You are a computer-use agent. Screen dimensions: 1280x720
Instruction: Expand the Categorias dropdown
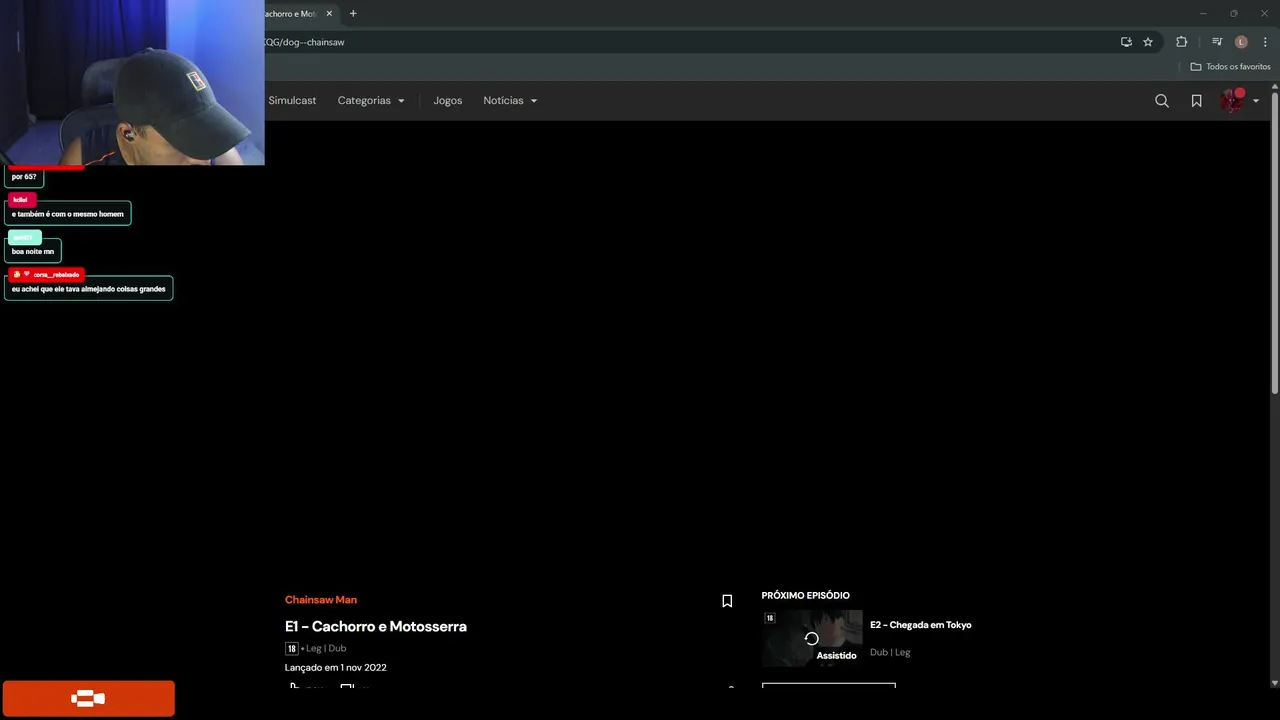coord(371,101)
